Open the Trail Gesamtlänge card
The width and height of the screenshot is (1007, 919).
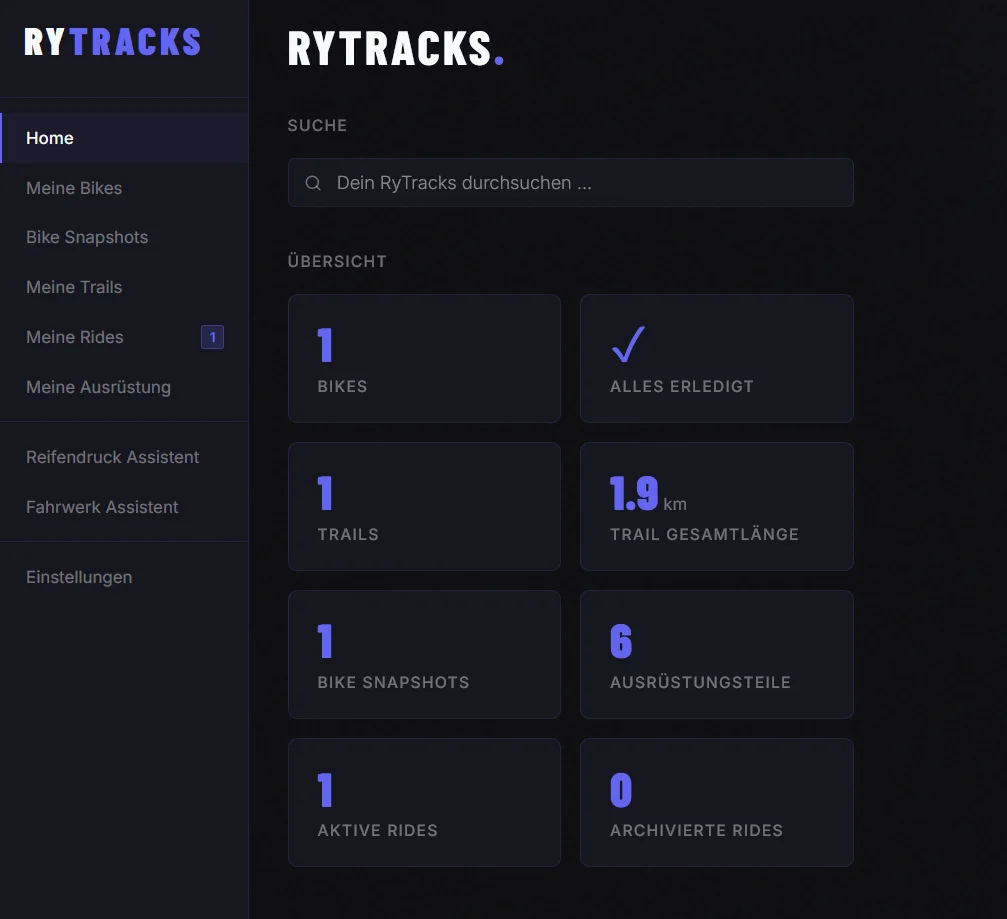717,507
